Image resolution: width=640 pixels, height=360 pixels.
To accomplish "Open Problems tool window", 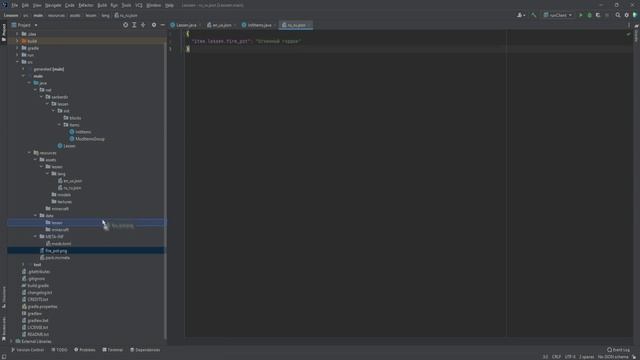I will pos(84,350).
